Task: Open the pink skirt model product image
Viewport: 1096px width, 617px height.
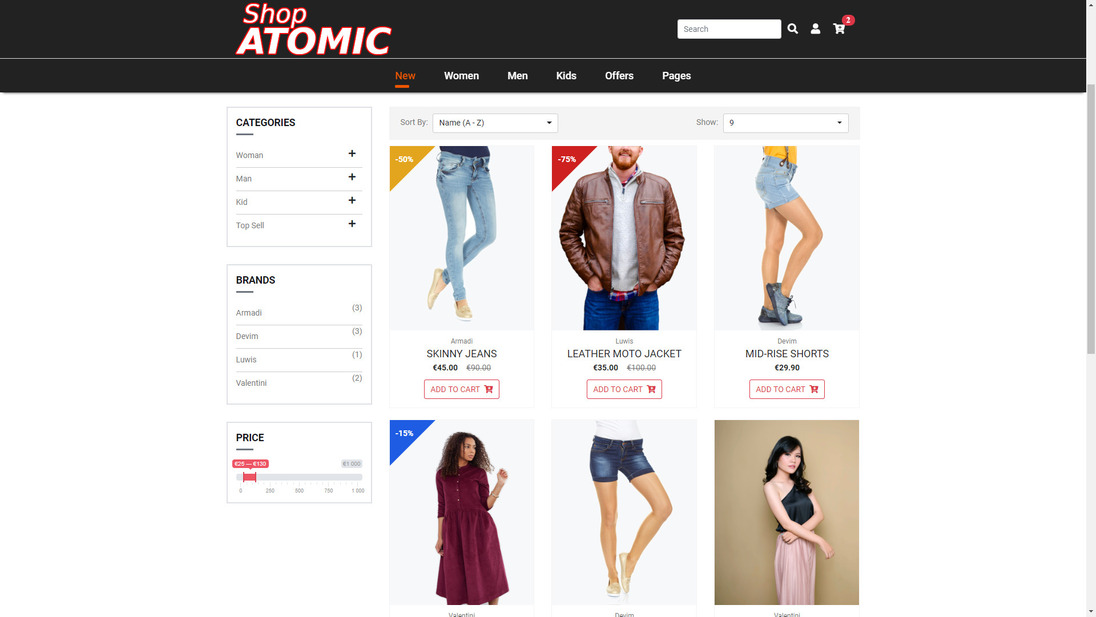Action: pos(786,512)
